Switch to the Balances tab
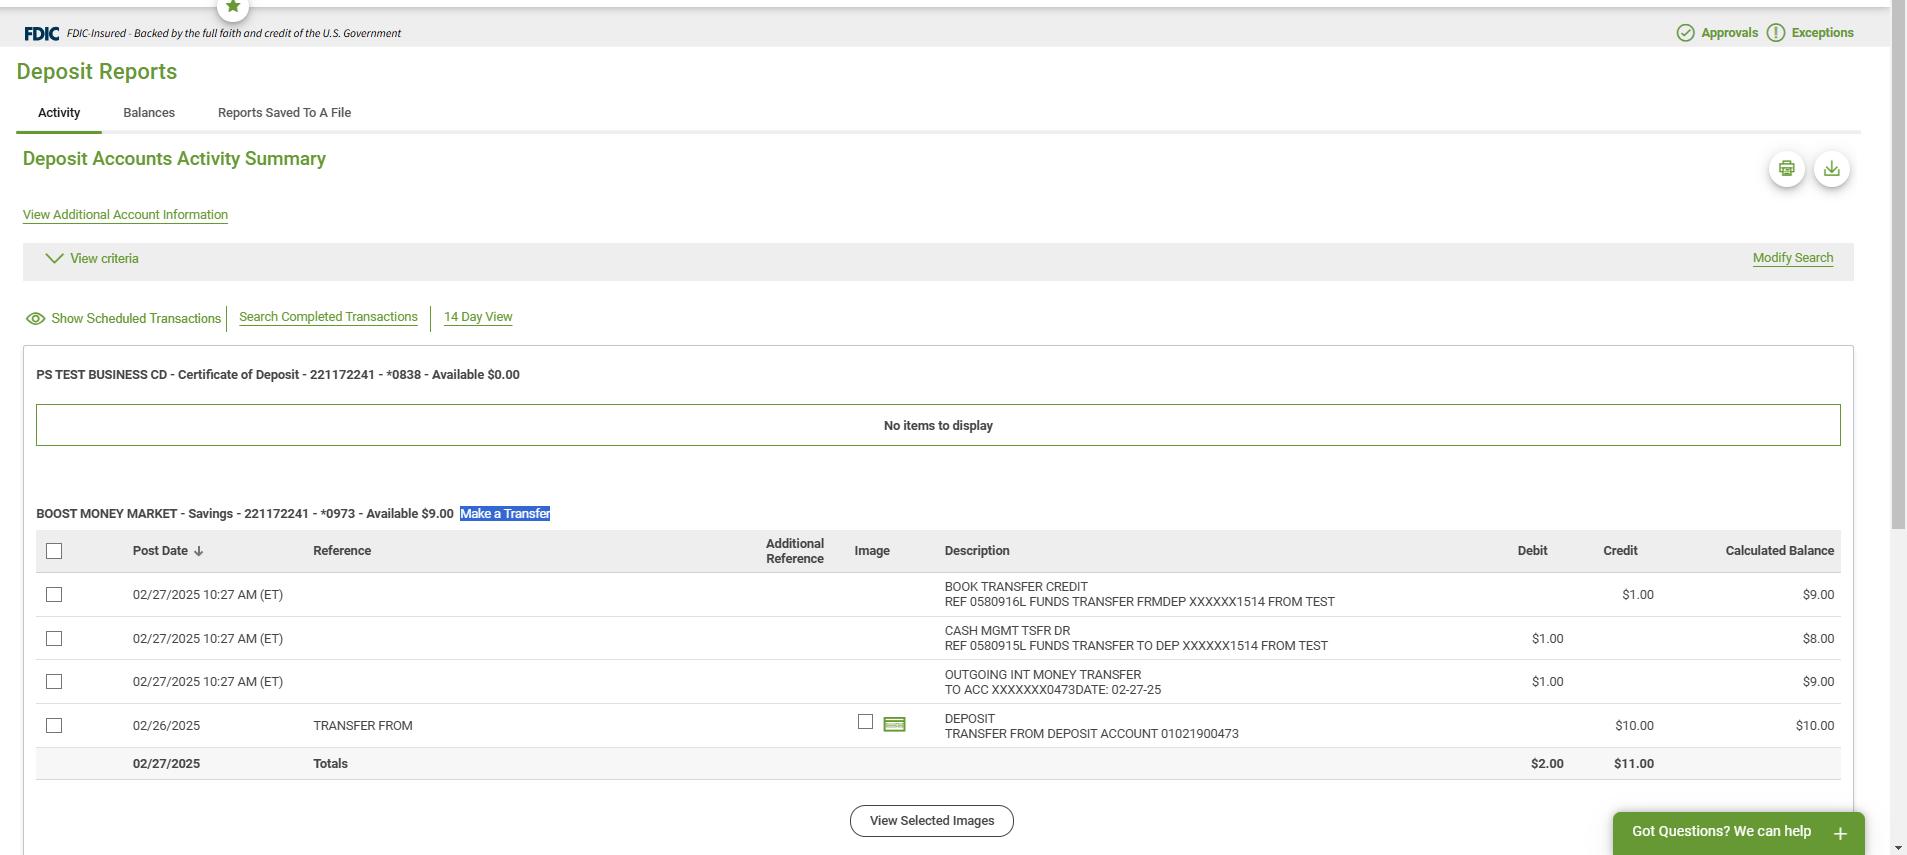 tap(149, 113)
